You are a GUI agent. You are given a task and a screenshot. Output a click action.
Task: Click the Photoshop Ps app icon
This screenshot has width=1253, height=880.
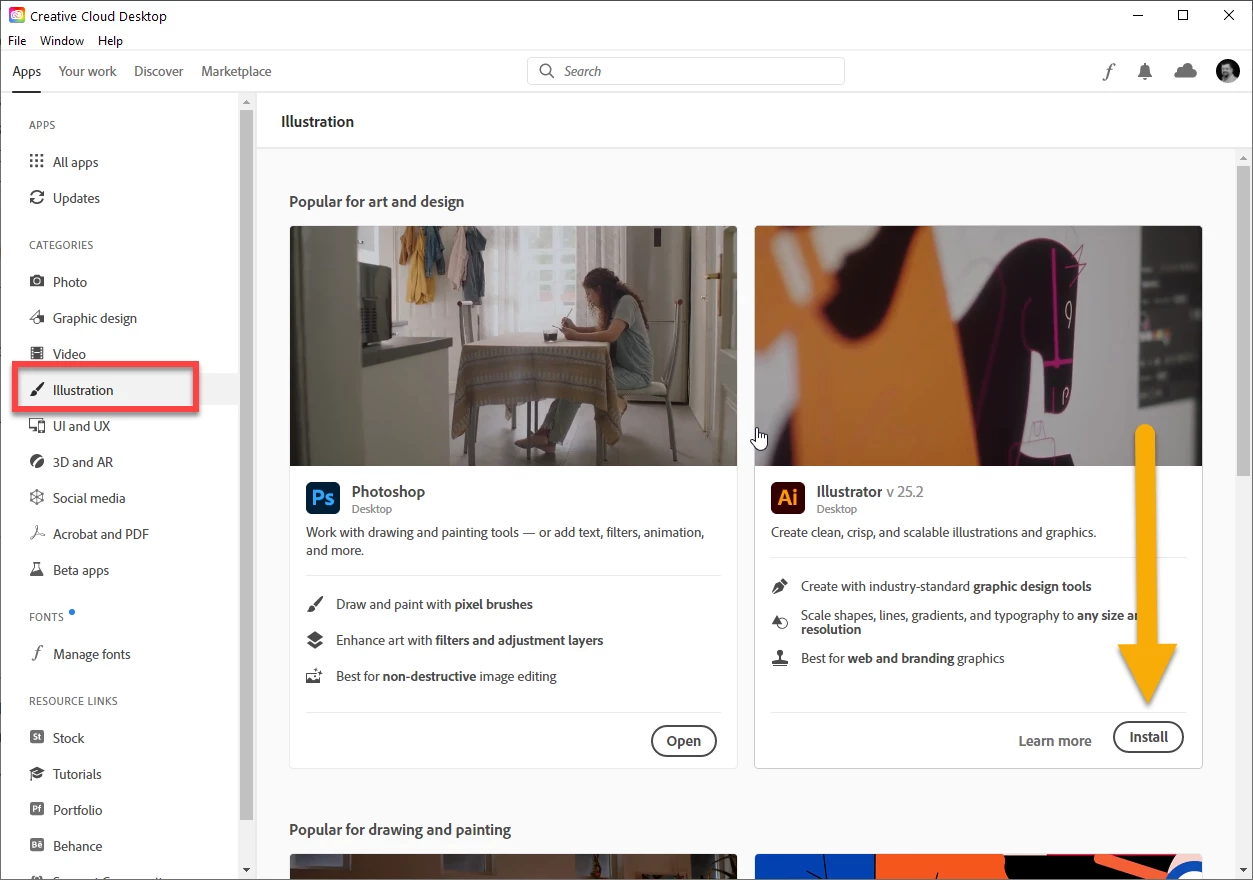323,498
